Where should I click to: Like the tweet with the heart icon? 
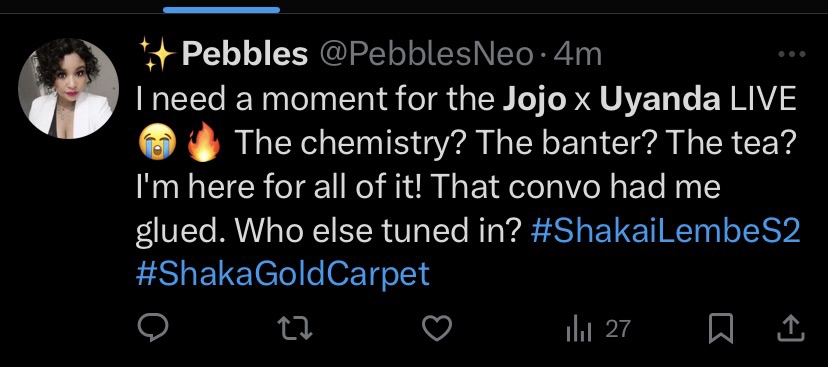(x=438, y=328)
